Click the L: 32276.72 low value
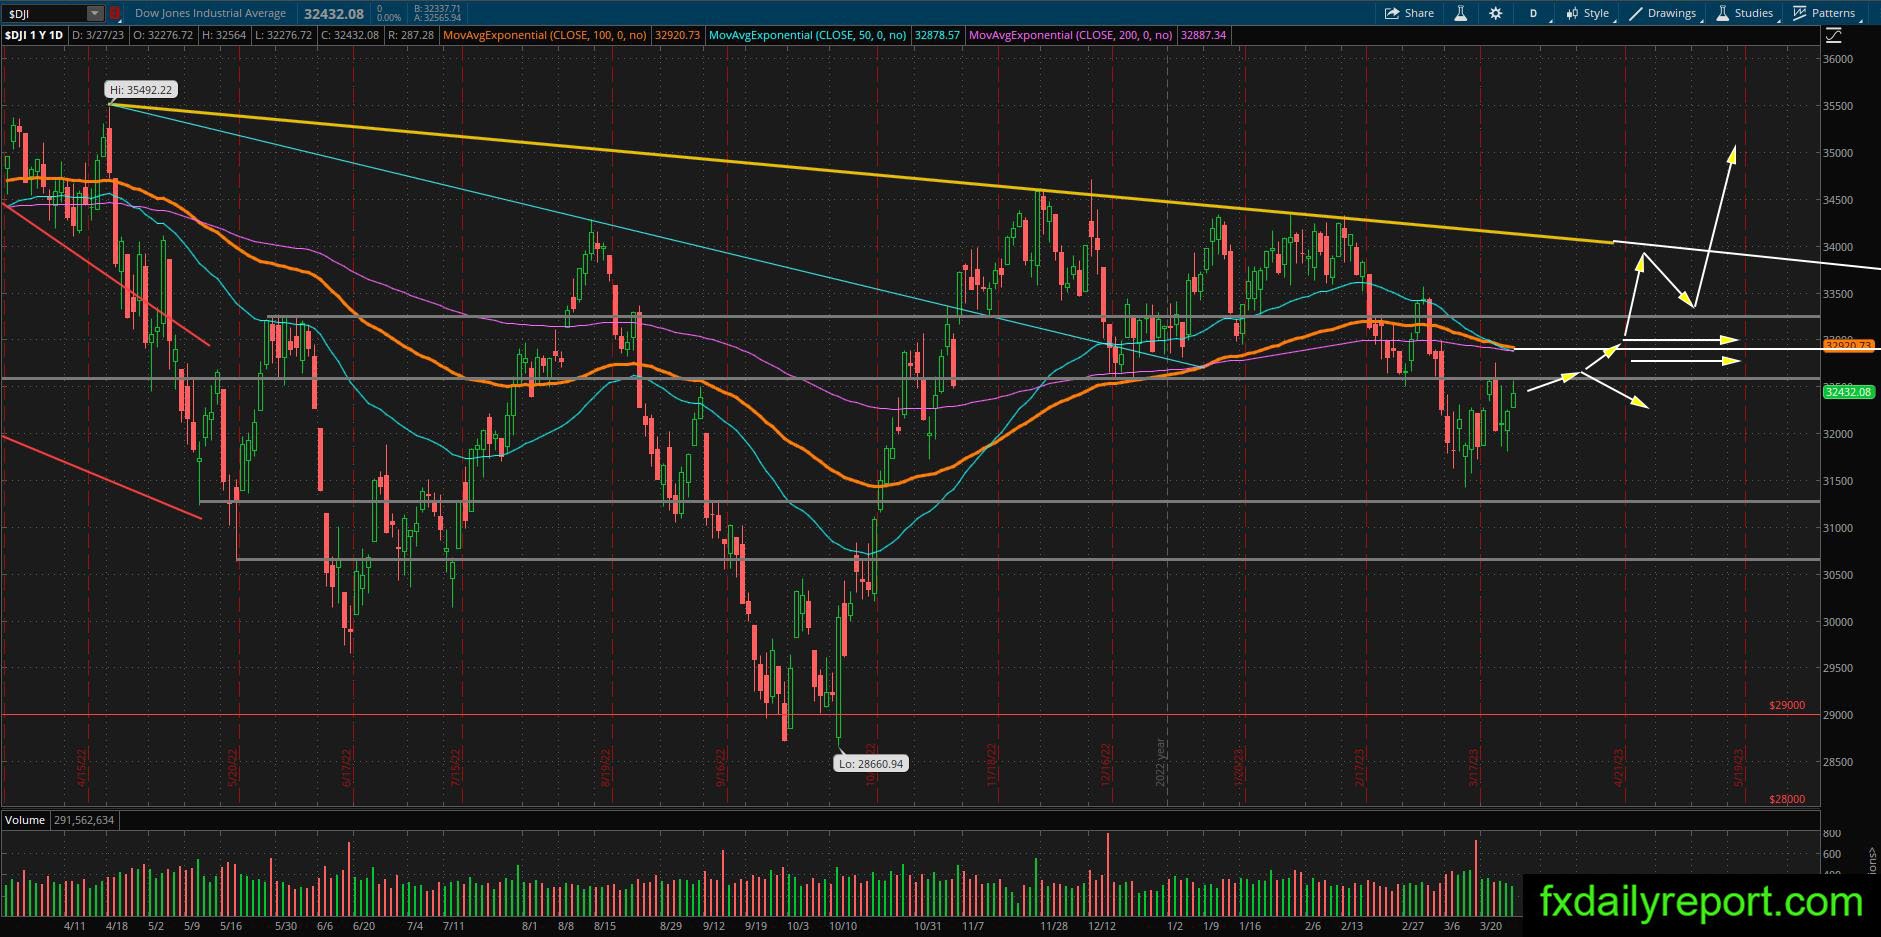The image size is (1881, 937). click(281, 35)
